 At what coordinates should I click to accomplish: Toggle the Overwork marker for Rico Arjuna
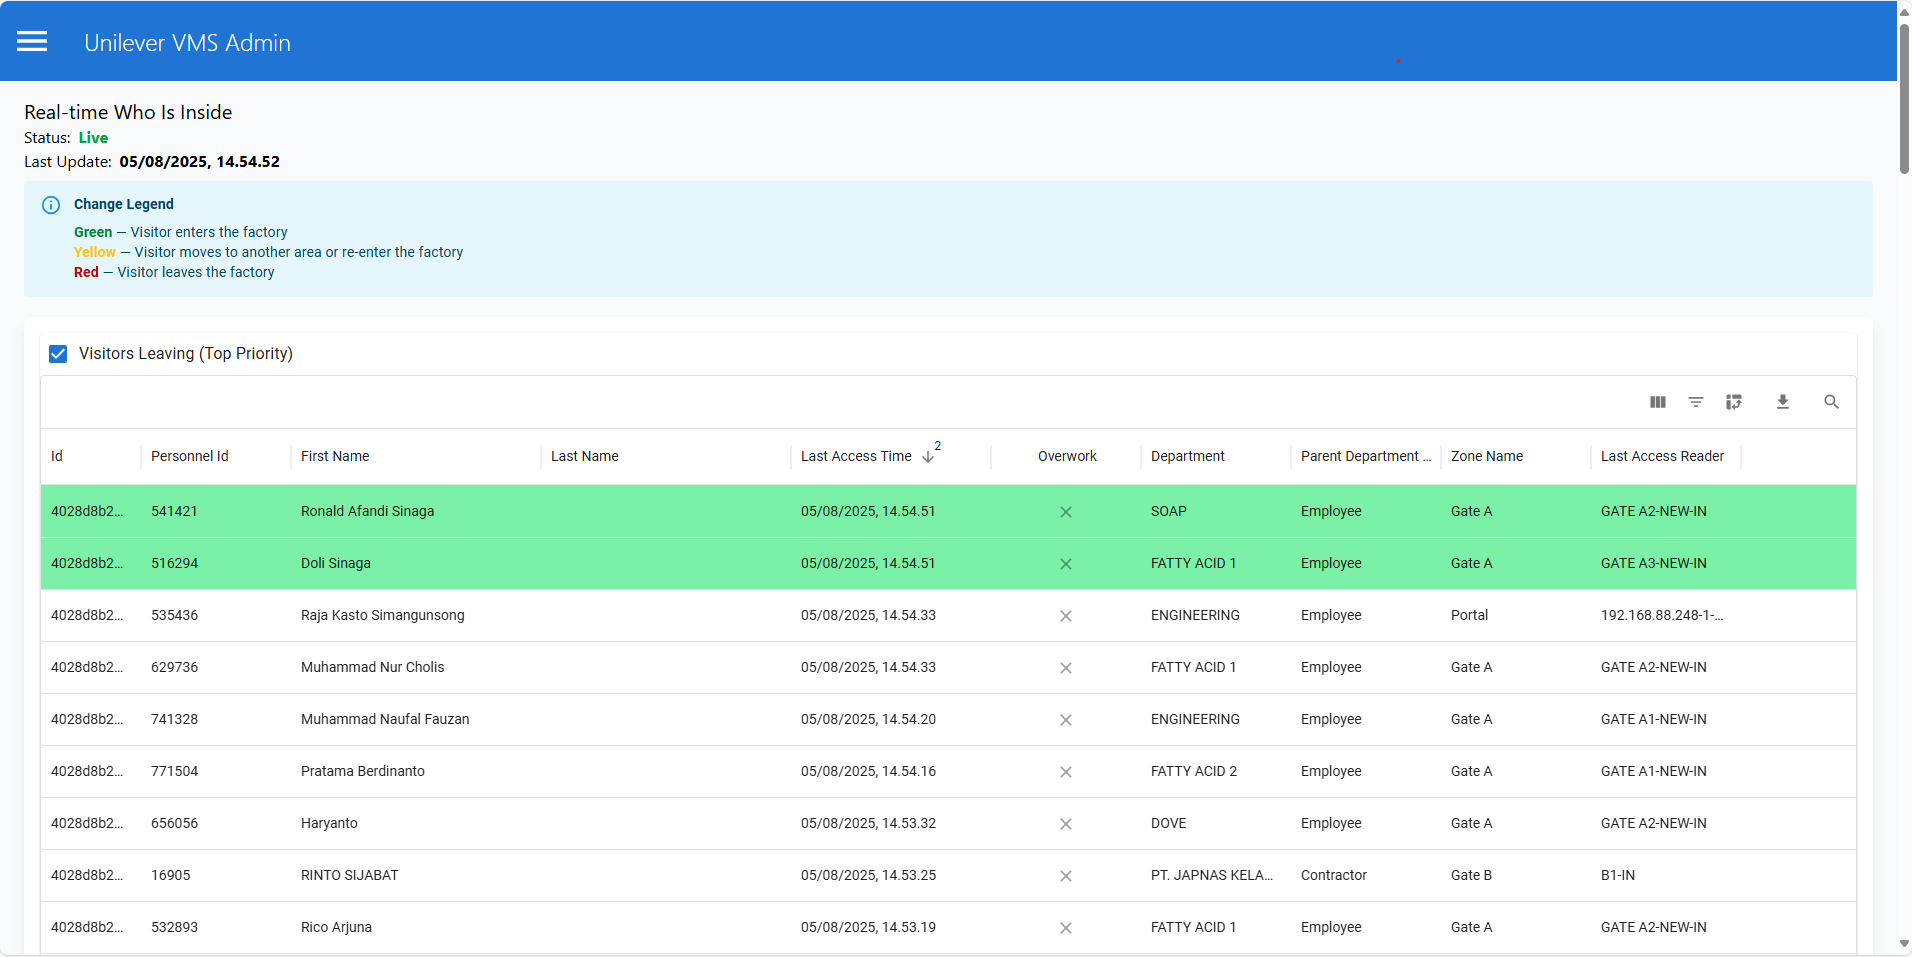coord(1066,928)
